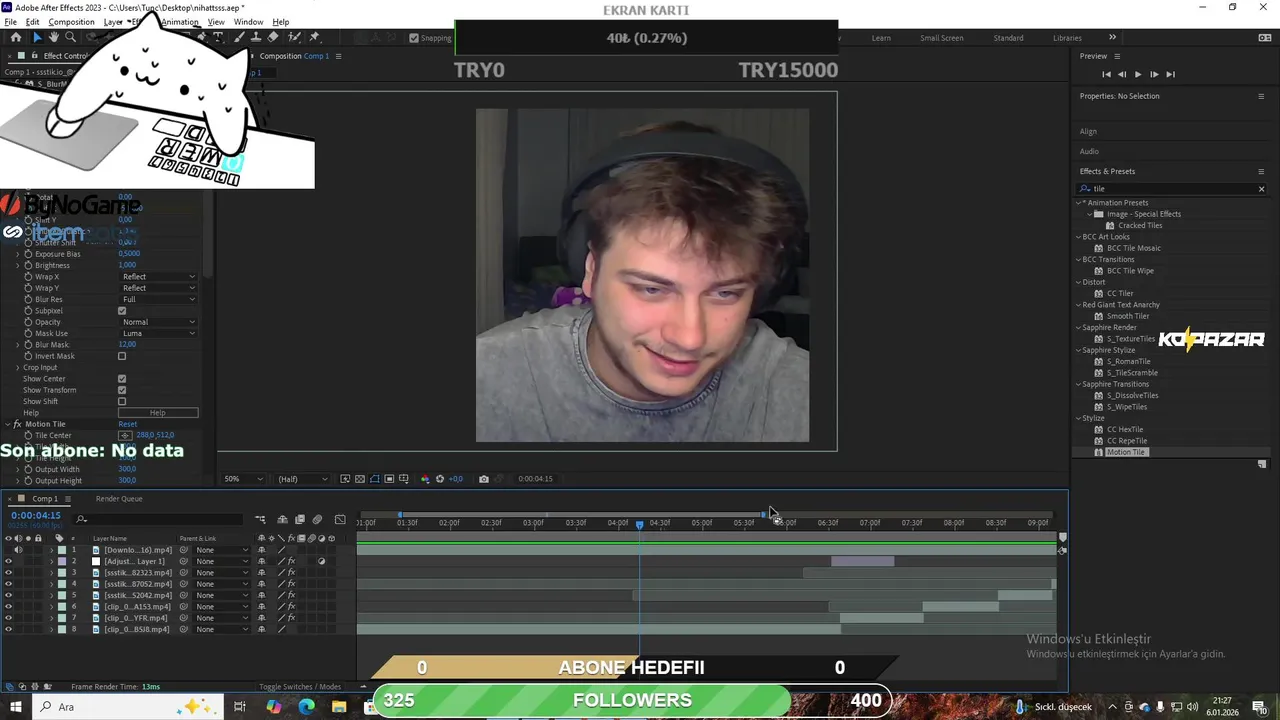Play the composition preview
Viewport: 1280px width, 720px height.
(1138, 74)
